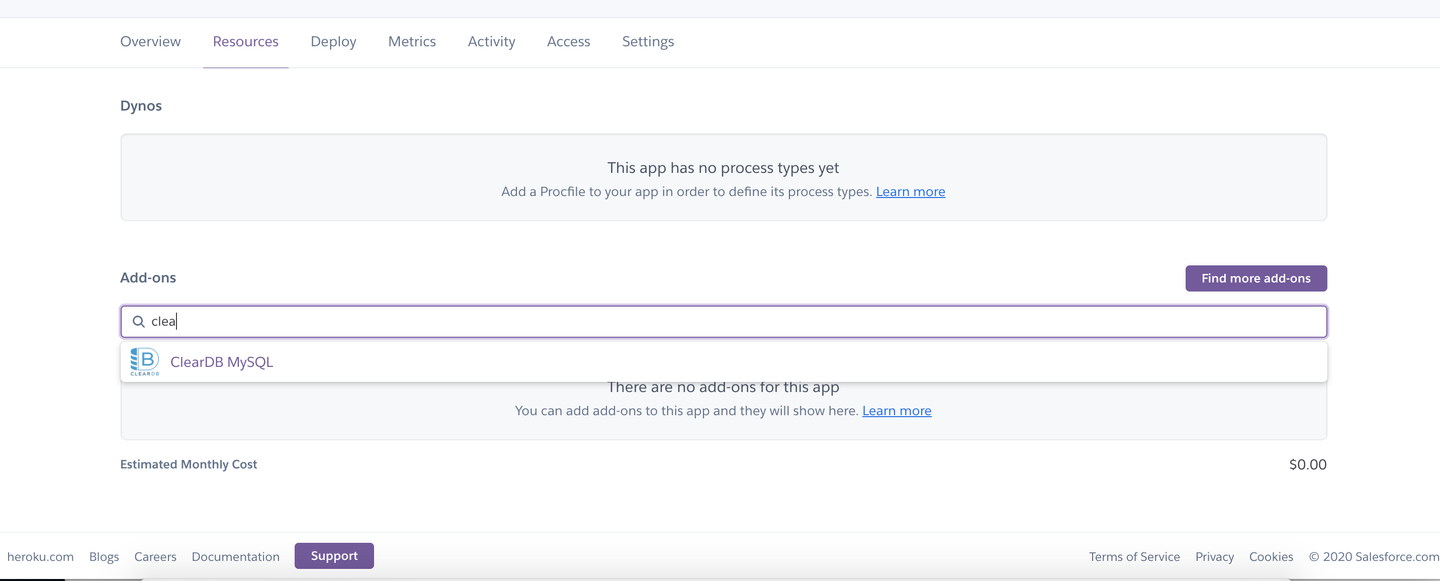Open the Activity tab

point(491,42)
